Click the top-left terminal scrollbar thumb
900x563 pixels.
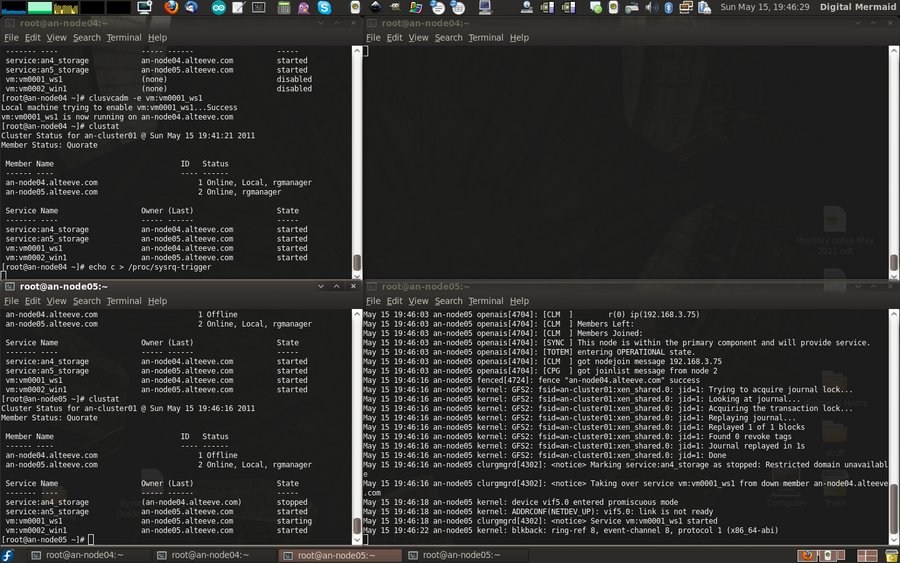pos(357,262)
